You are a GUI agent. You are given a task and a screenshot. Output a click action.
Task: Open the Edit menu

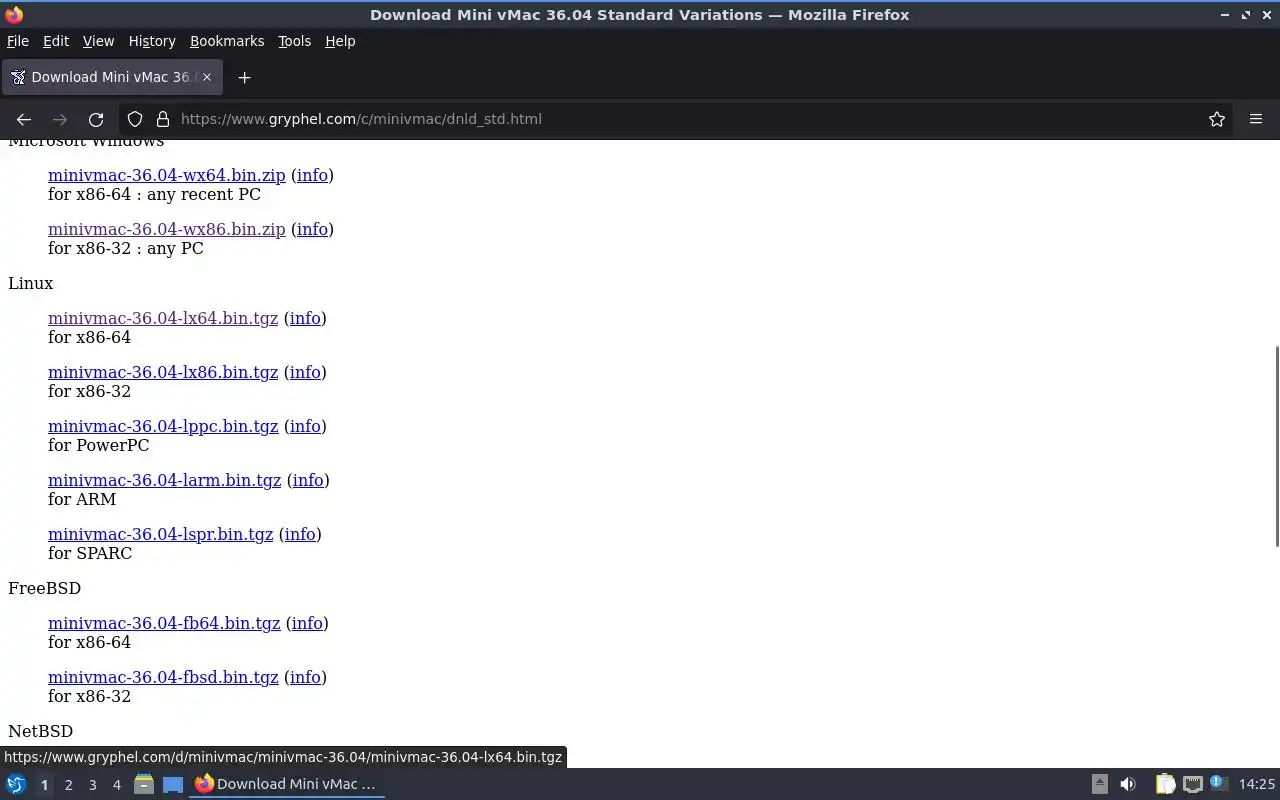56,41
